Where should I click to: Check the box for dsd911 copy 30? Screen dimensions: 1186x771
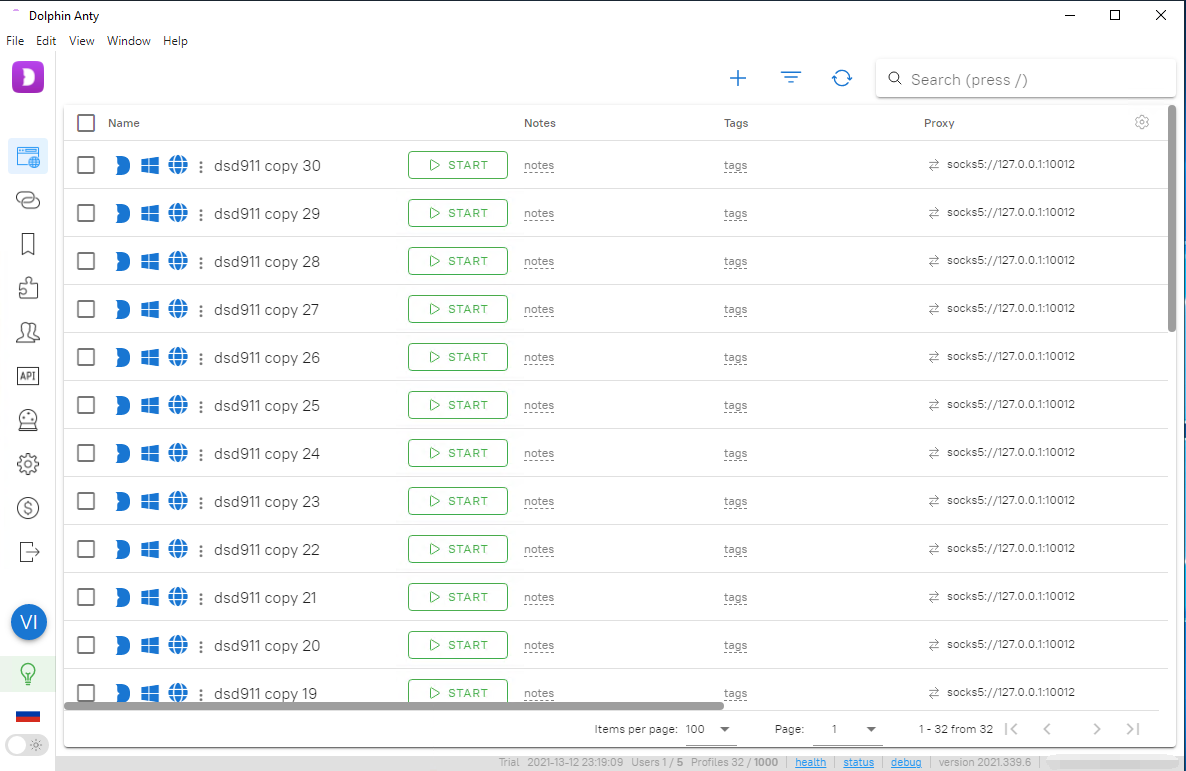coord(86,165)
